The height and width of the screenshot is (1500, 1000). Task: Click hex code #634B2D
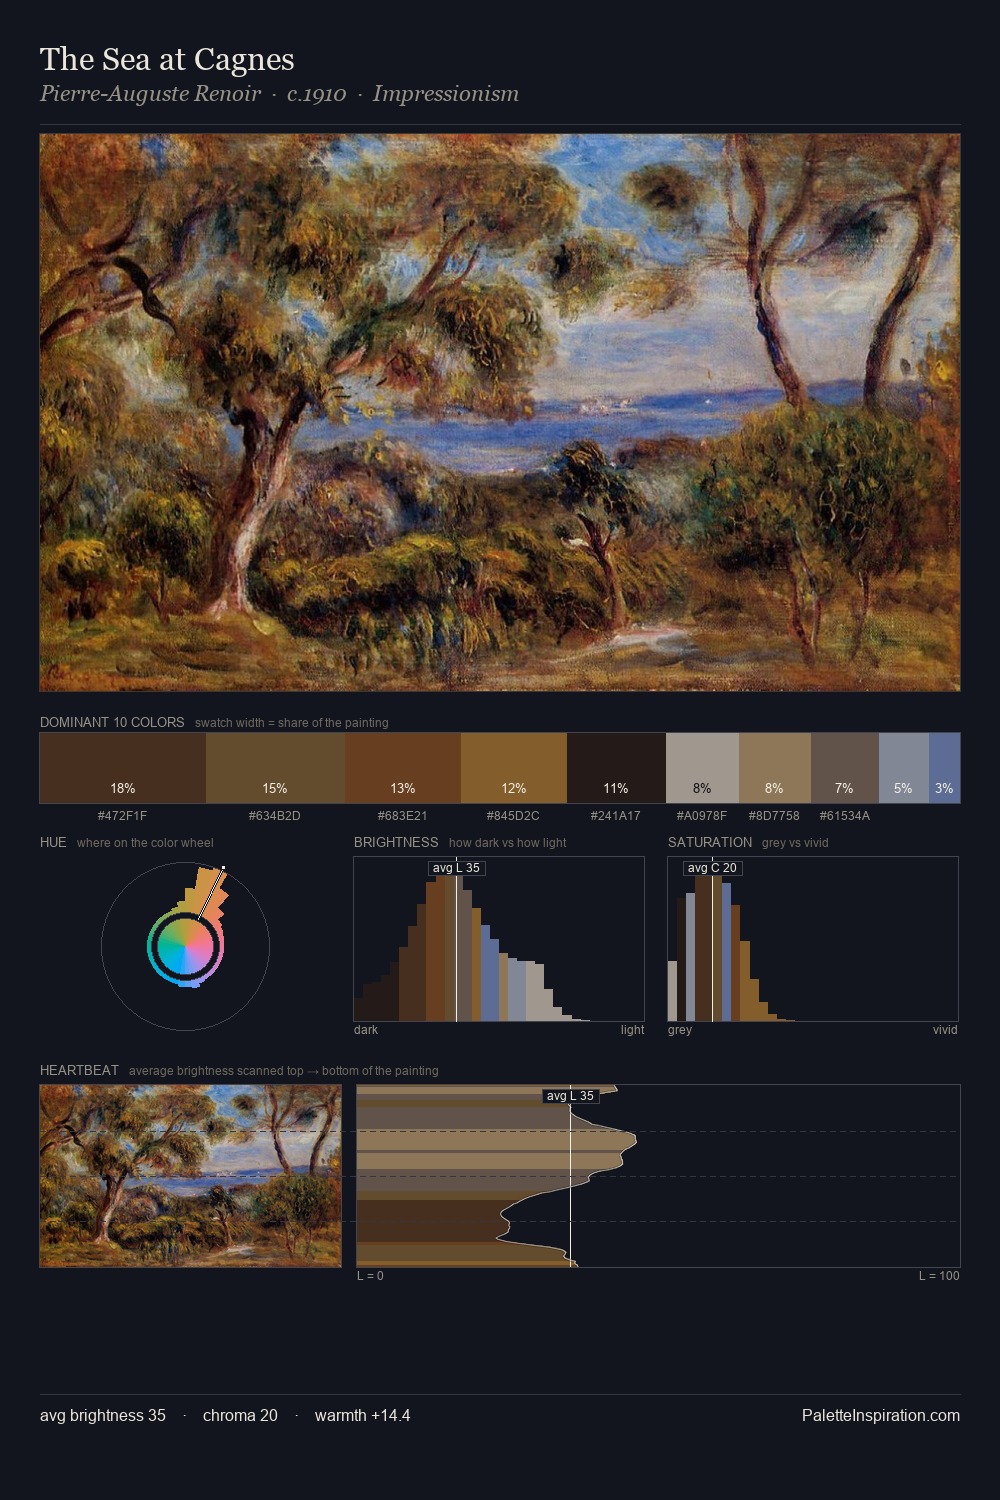[275, 816]
